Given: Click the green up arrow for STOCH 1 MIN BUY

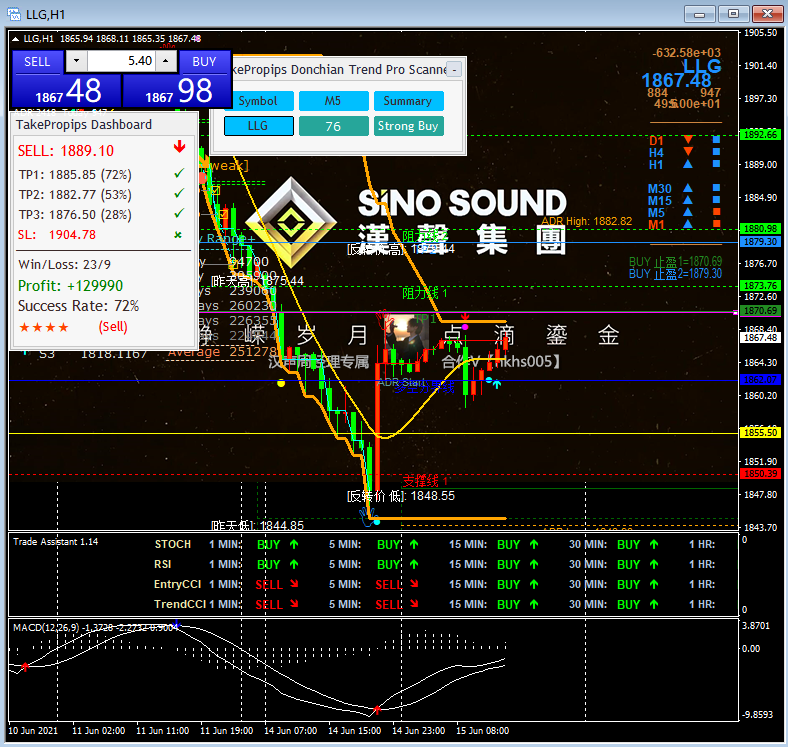Looking at the screenshot, I should point(294,544).
